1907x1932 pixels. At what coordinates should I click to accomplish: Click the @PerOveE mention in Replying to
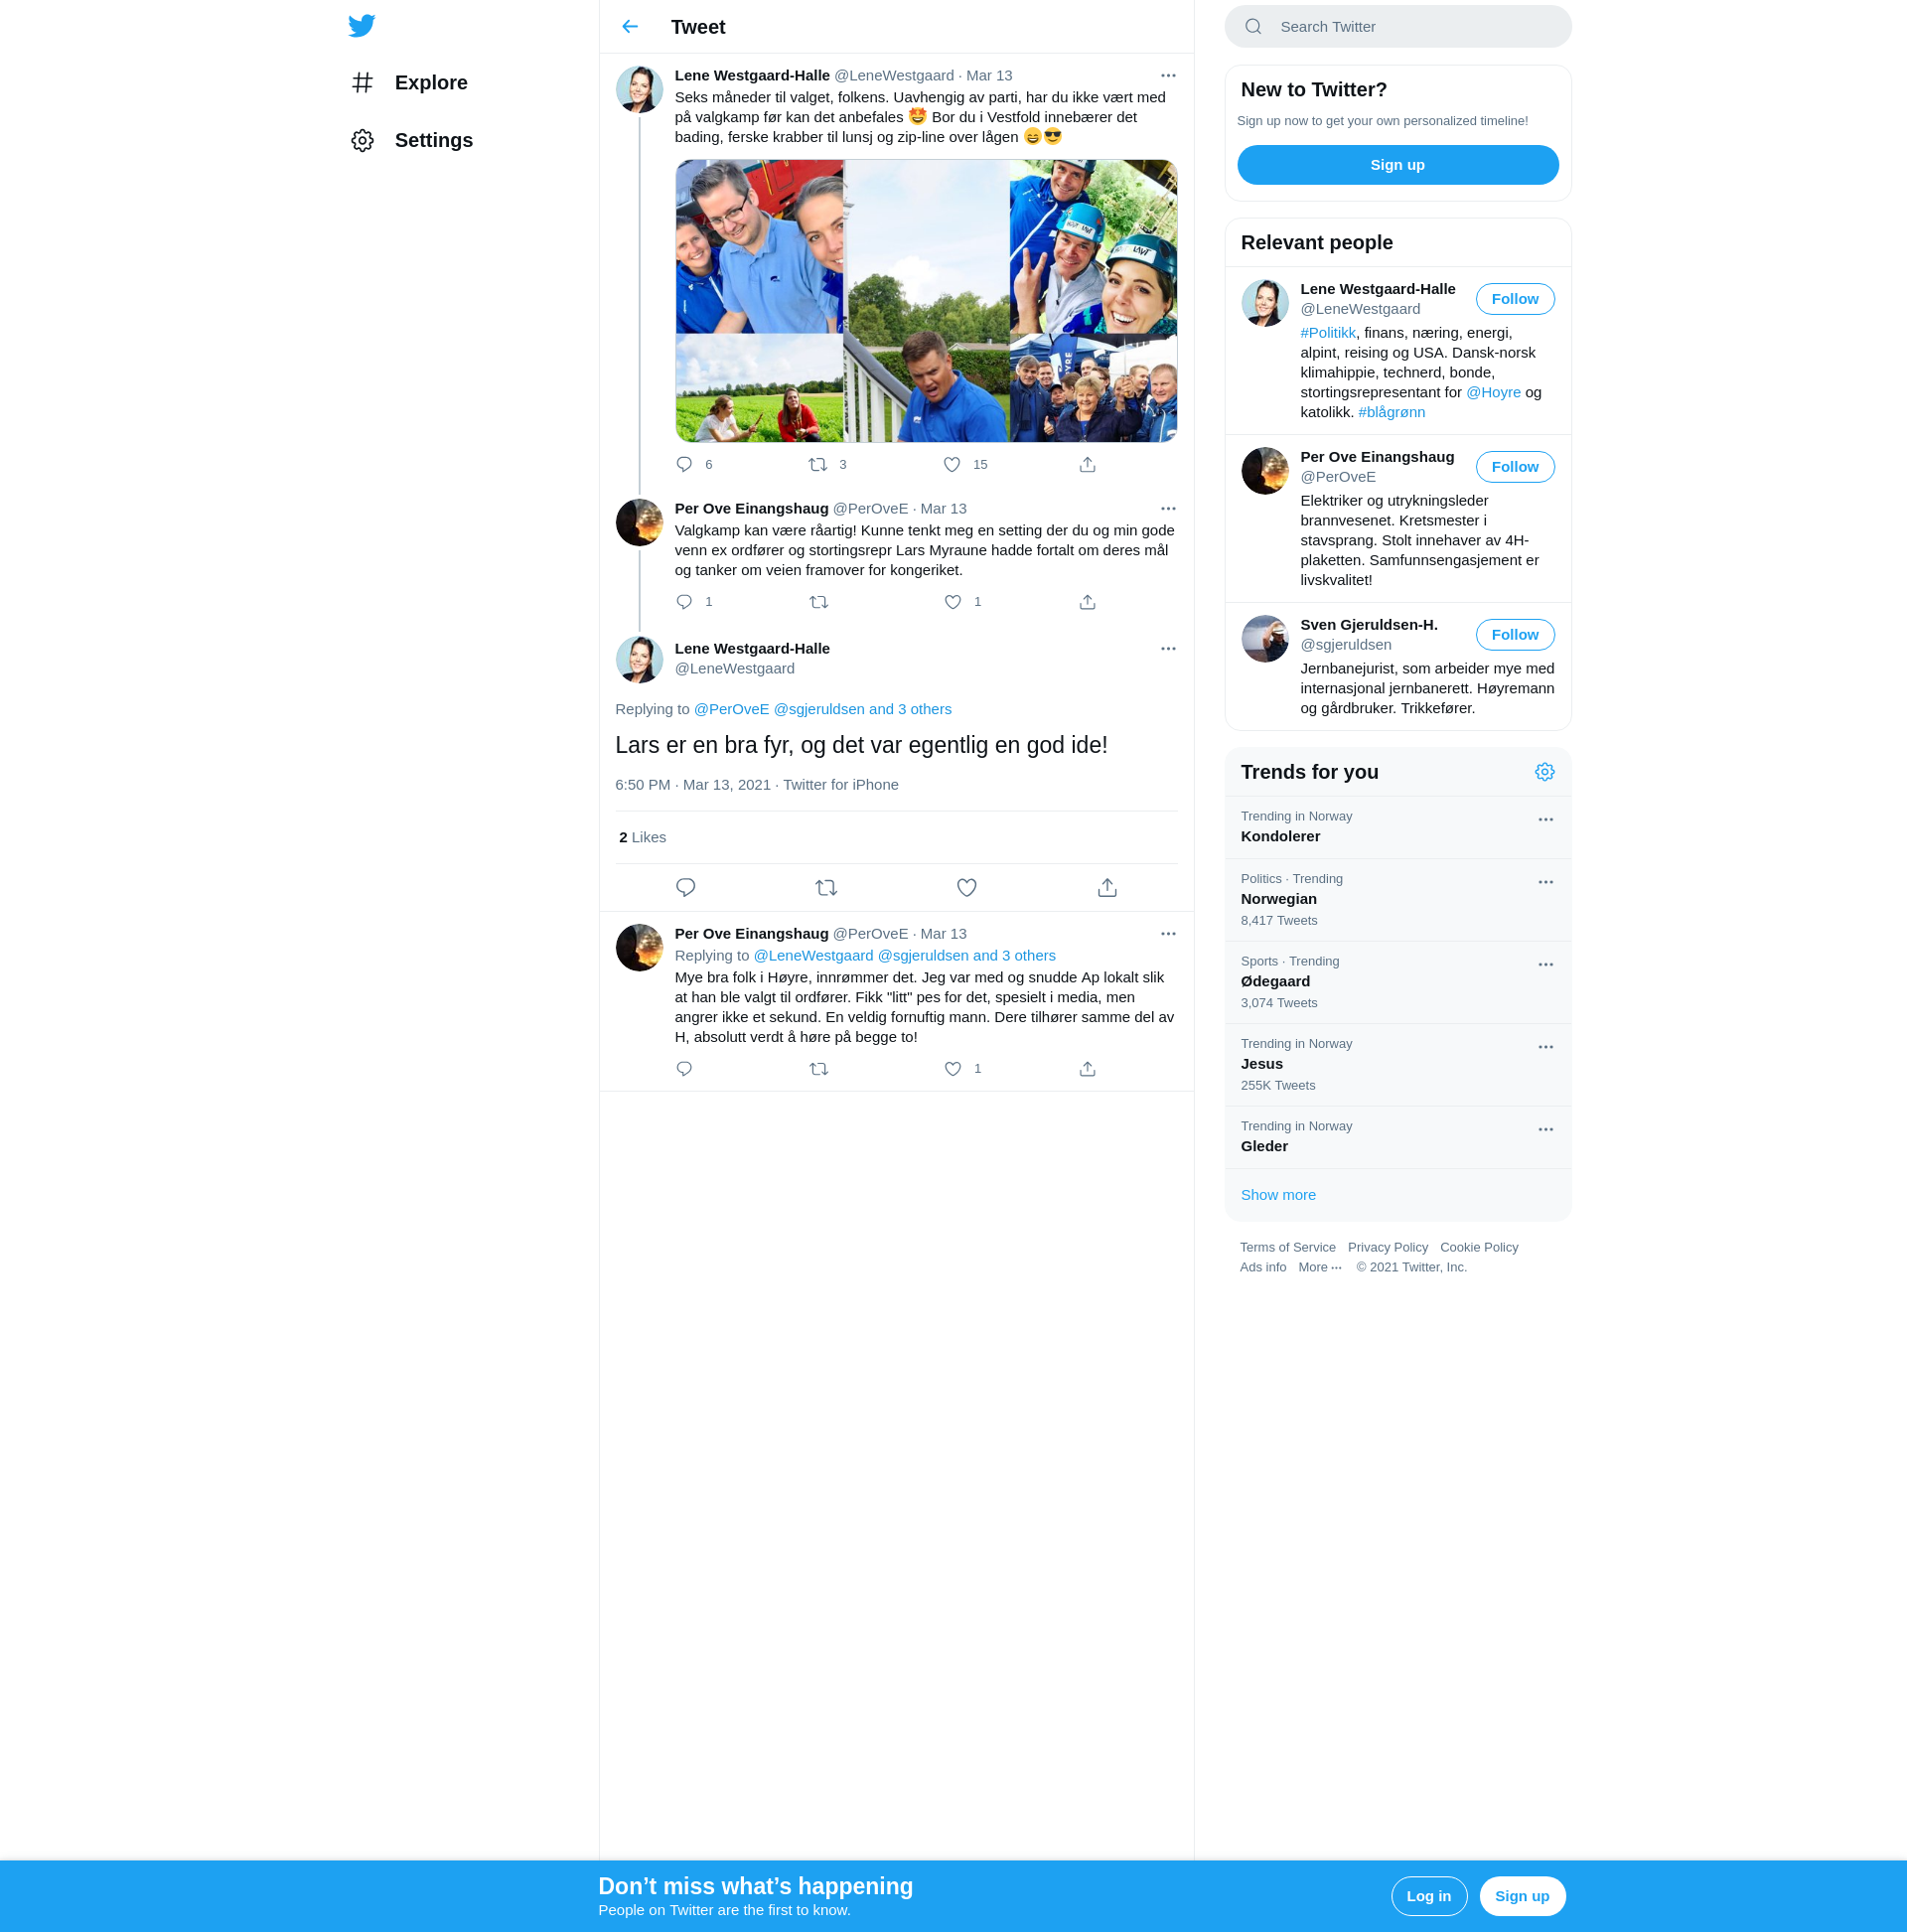click(x=731, y=709)
